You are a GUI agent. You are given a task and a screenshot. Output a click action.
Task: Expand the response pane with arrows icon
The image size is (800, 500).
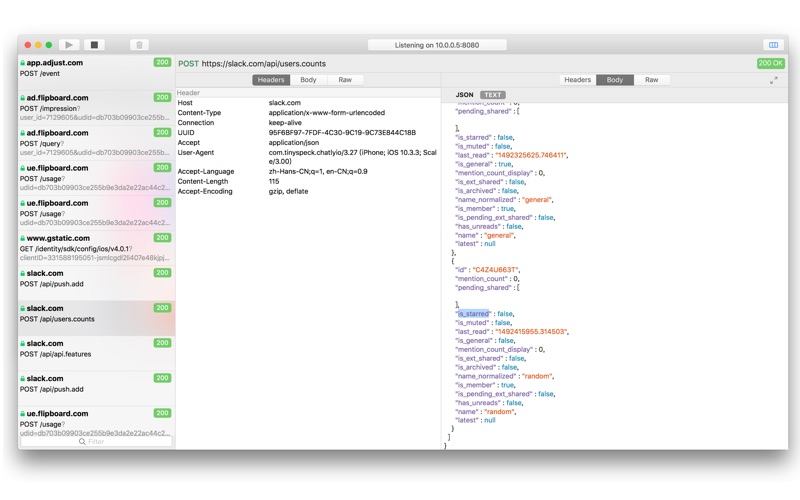[774, 80]
